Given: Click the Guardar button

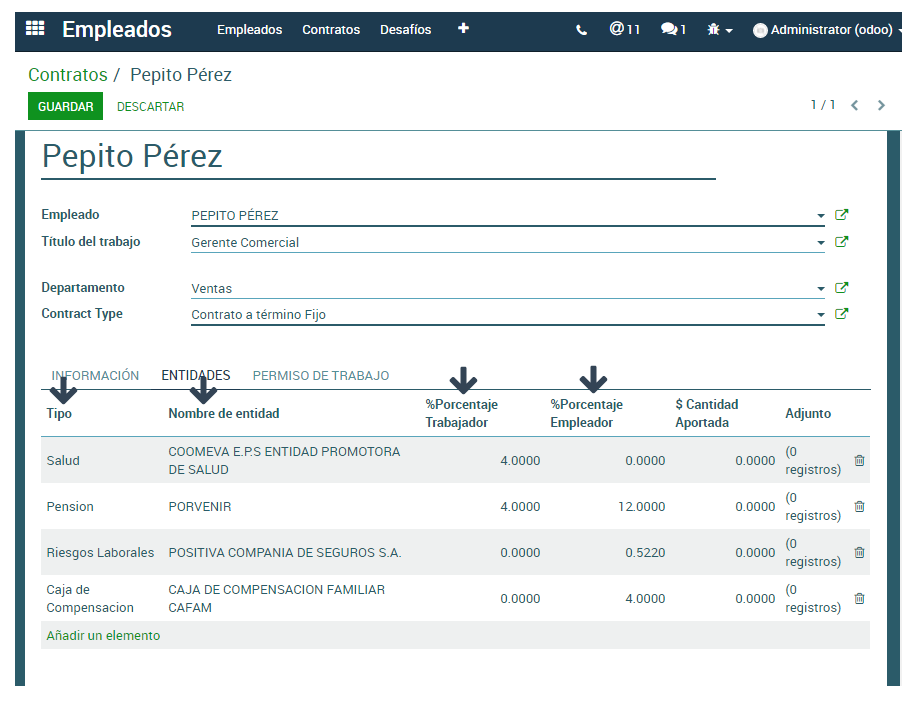Looking at the screenshot, I should [x=65, y=106].
